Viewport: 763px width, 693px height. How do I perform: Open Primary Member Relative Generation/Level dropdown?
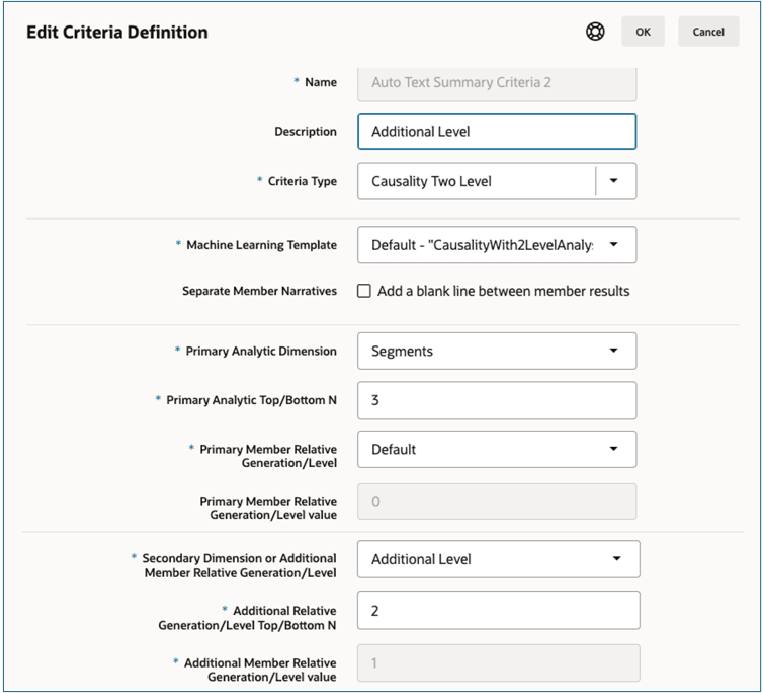[496, 449]
